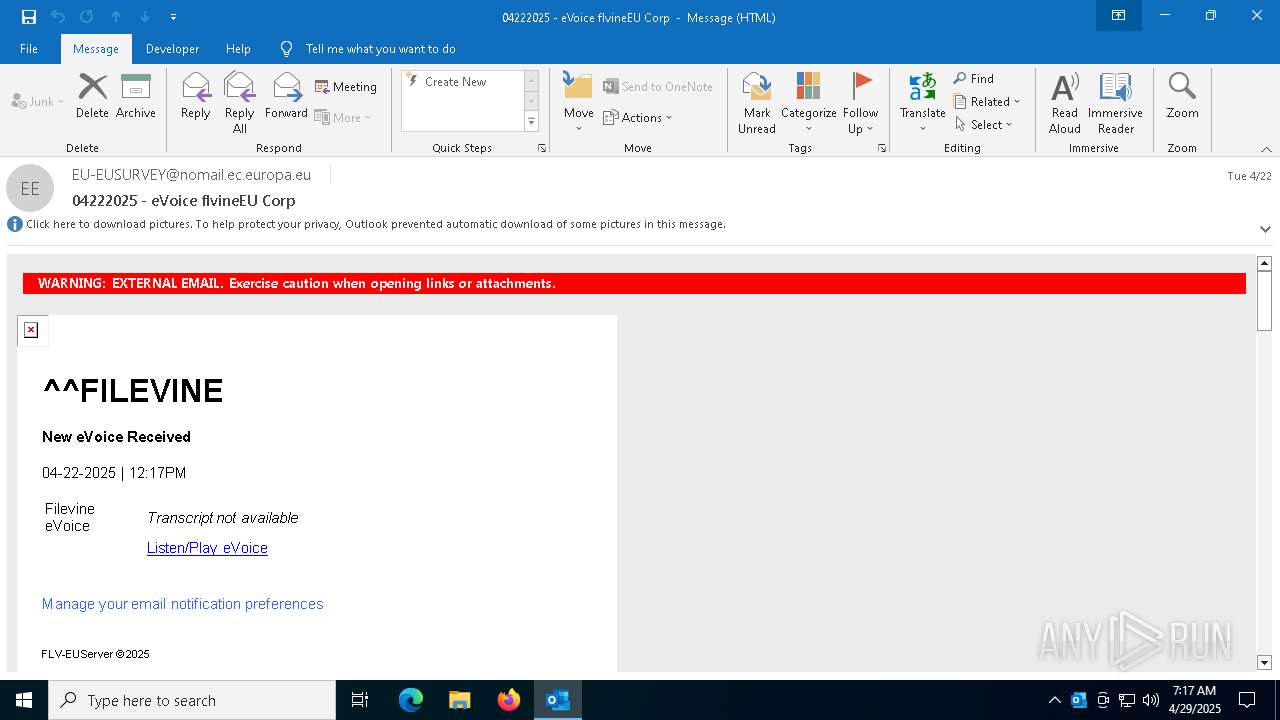This screenshot has height=720, width=1280.
Task: Go to next item with the down arrow
Action: point(145,16)
